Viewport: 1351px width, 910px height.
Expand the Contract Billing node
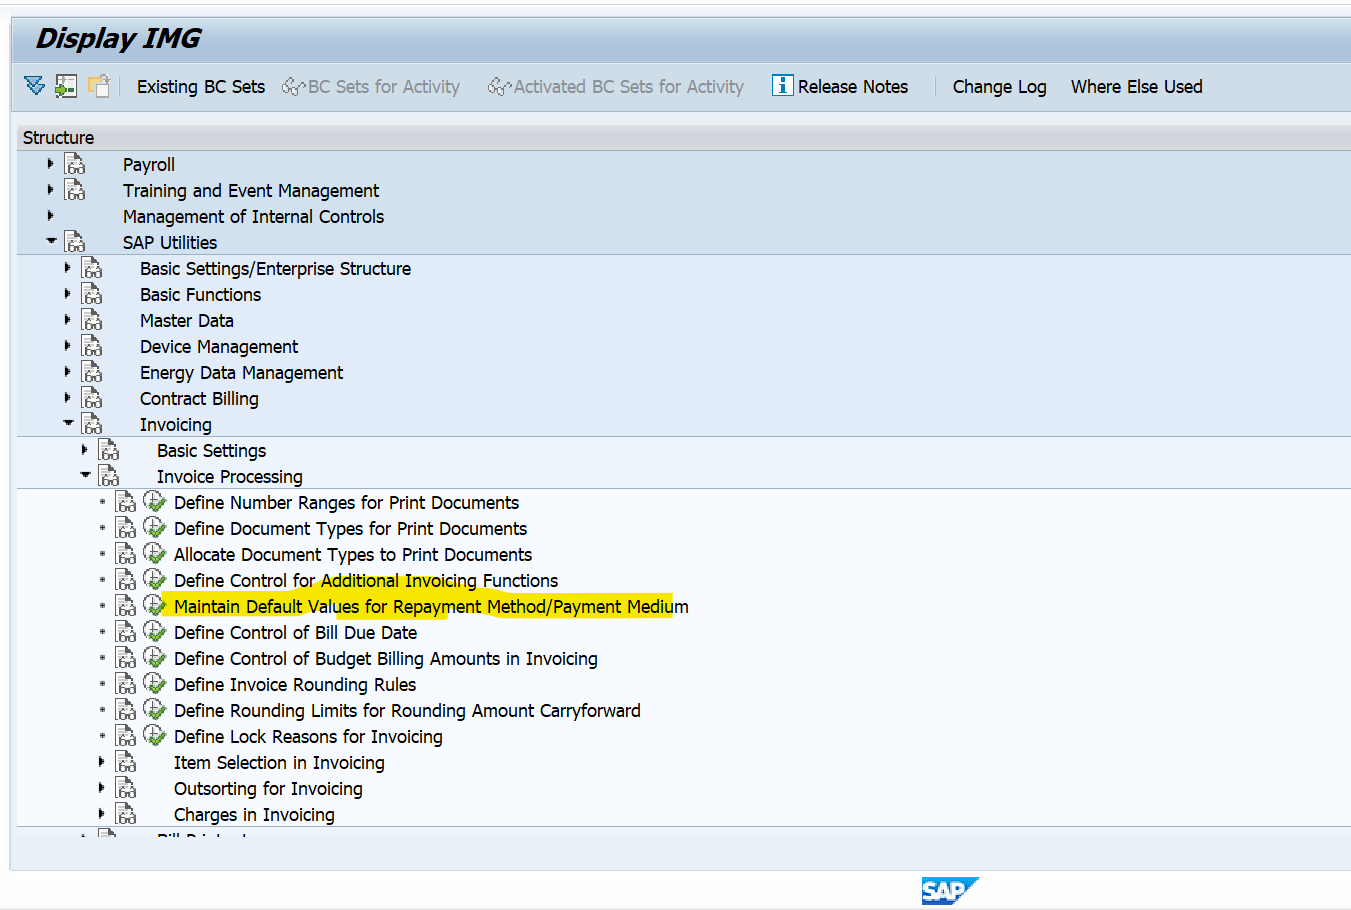point(67,397)
